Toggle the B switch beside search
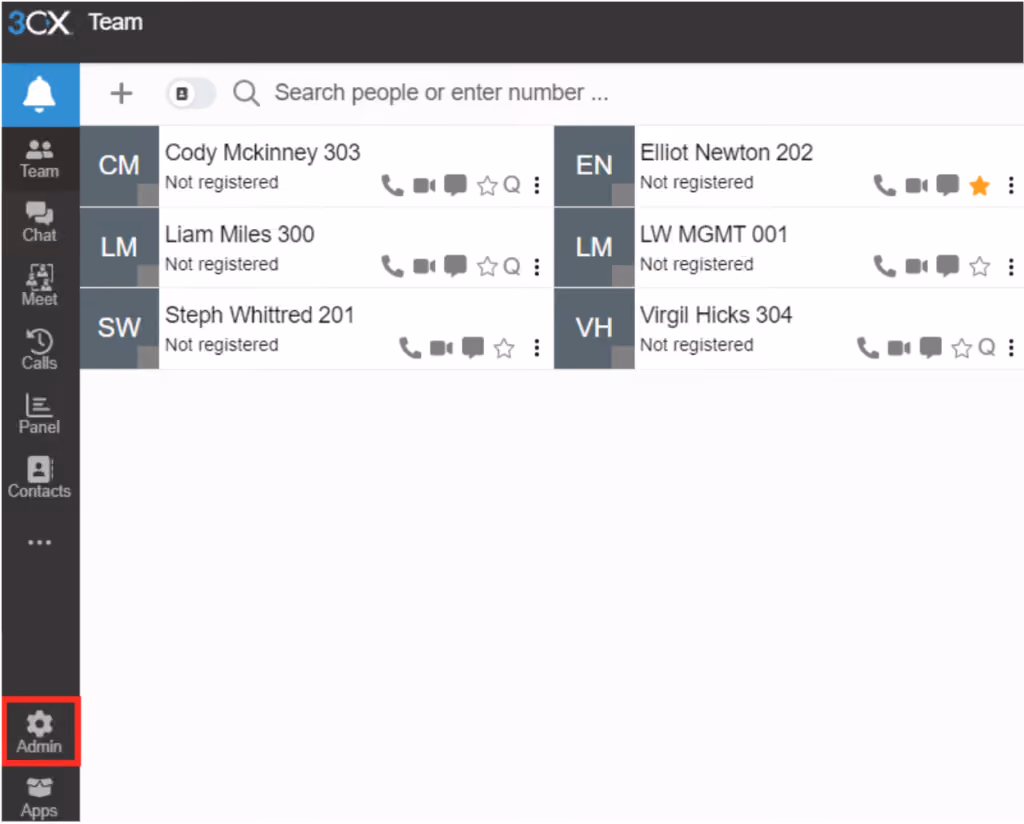This screenshot has width=1024, height=824. coord(191,93)
